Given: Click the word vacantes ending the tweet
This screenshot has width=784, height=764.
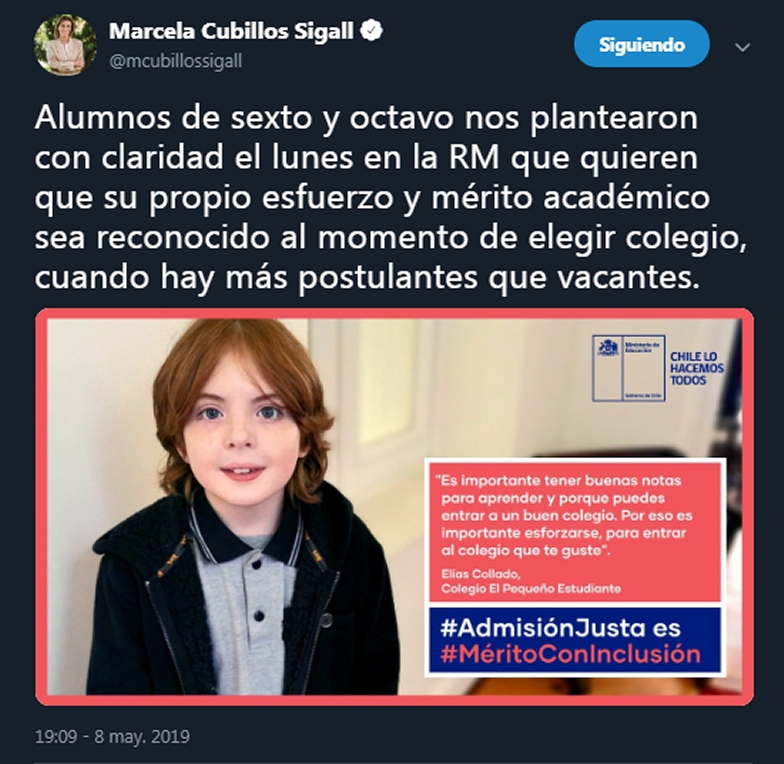Looking at the screenshot, I should click(x=628, y=278).
